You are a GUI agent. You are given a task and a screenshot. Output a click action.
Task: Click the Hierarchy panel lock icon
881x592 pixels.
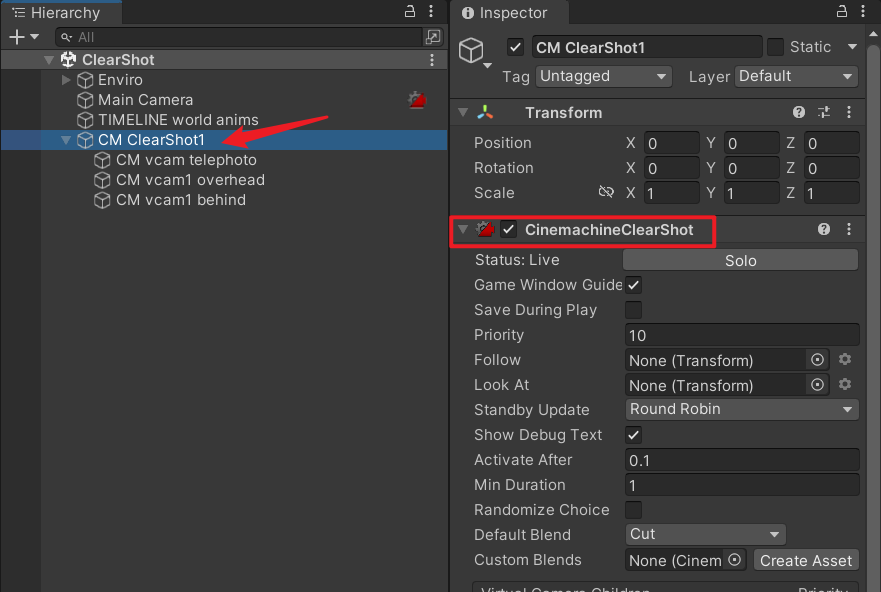(x=410, y=11)
